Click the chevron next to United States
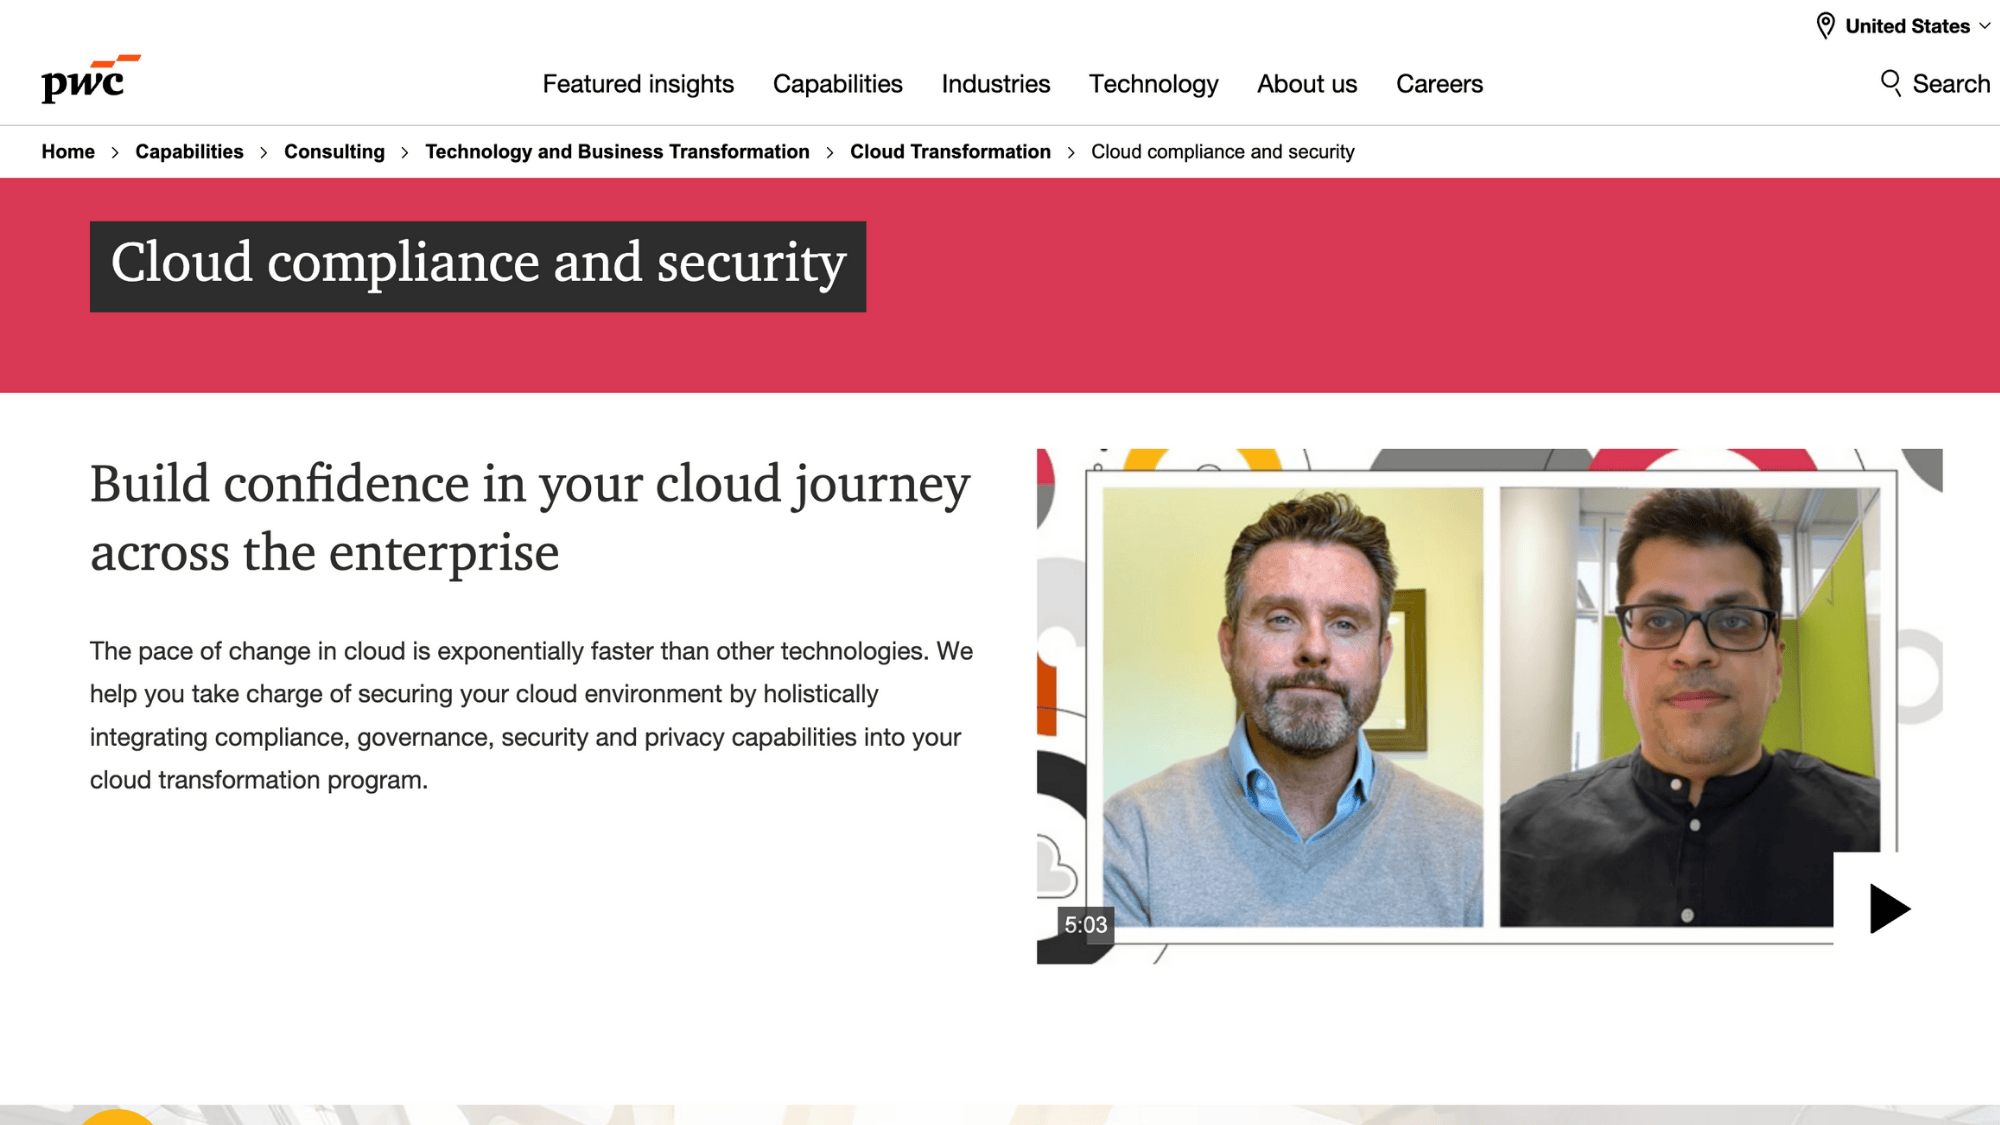2000x1125 pixels. 1985,26
